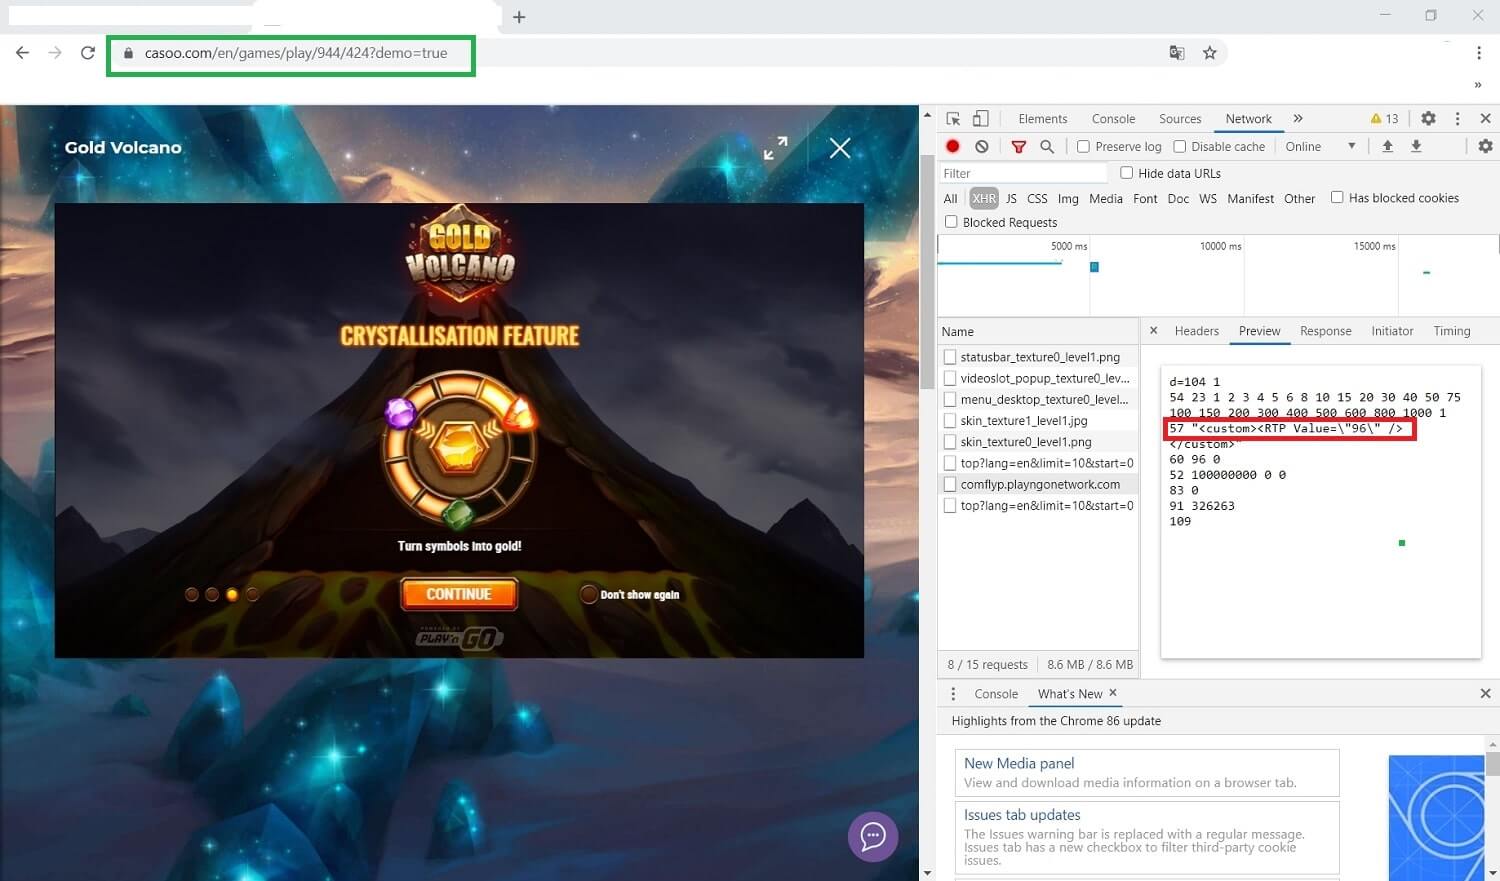Open Chrome's three-dot menu
Viewport: 1500px width, 881px height.
[1478, 53]
